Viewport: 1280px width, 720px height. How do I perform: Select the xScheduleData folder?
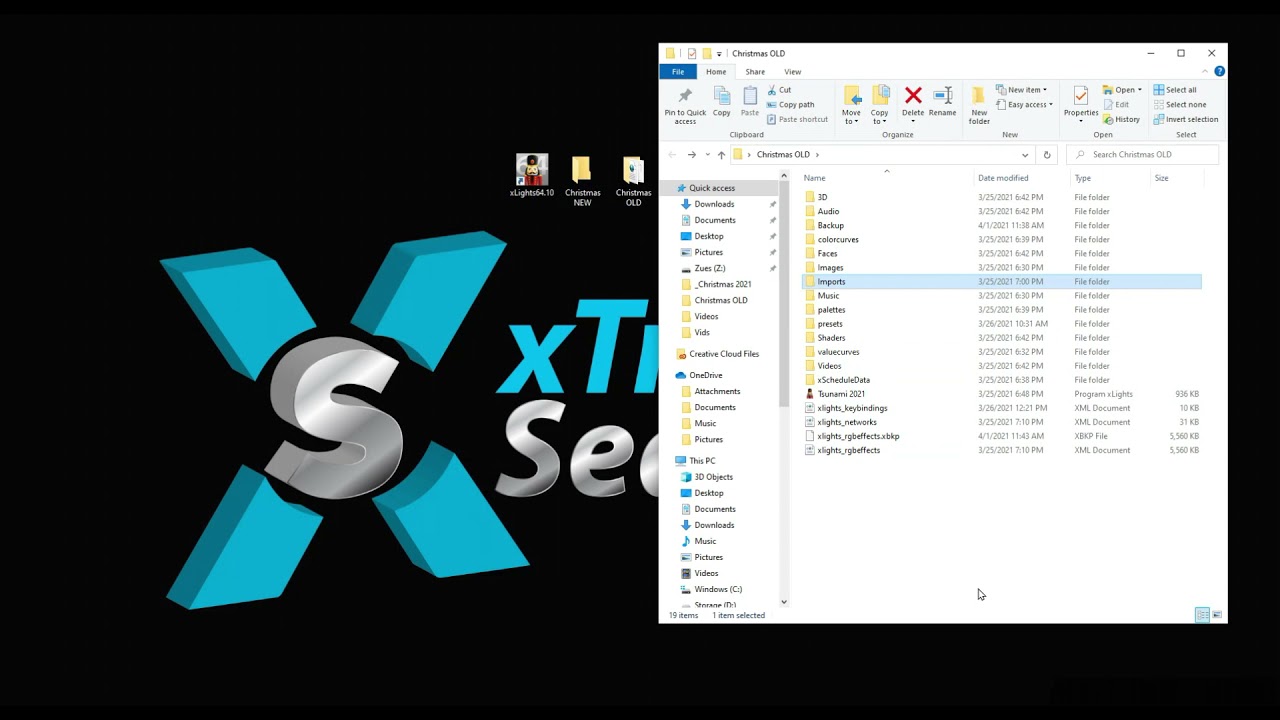coord(843,380)
